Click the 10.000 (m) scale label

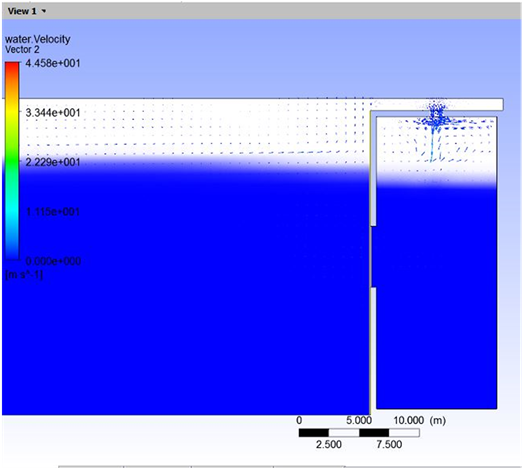pyautogui.click(x=420, y=420)
